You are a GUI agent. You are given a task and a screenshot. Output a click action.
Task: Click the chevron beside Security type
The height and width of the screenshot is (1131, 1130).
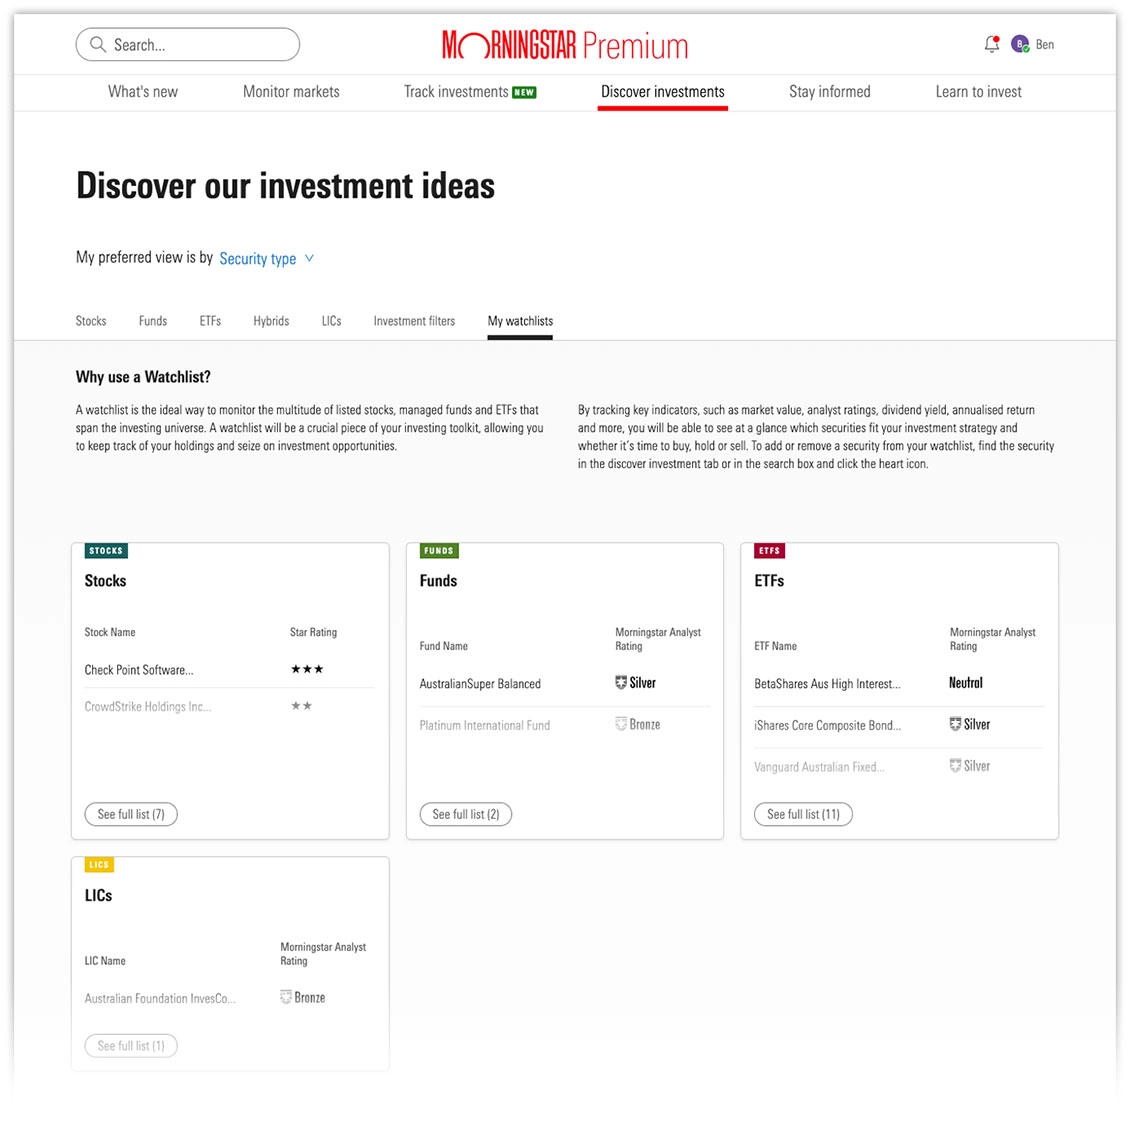tap(309, 258)
